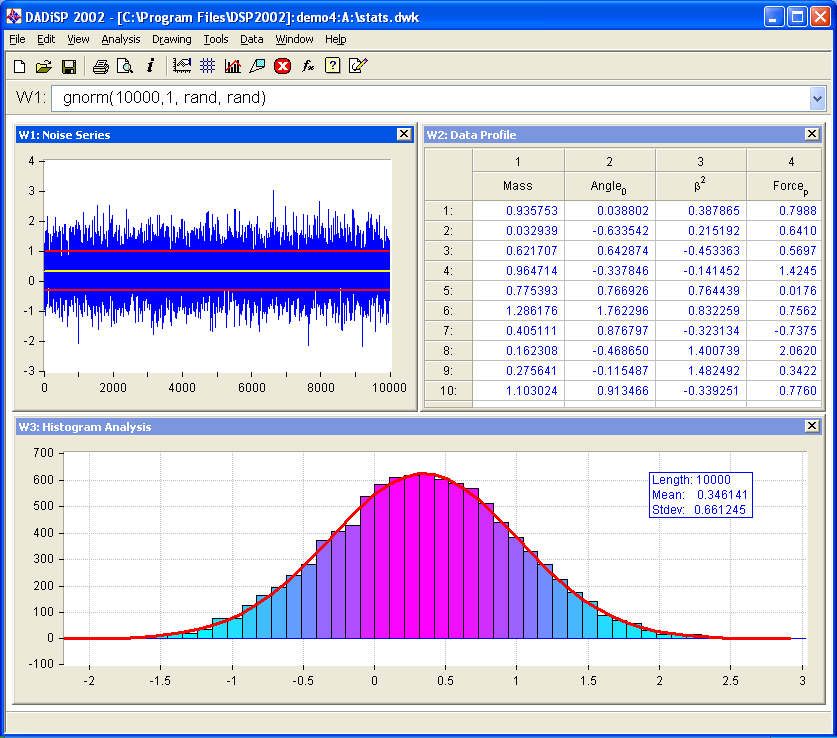The image size is (837, 738).
Task: Open the File menu
Action: 18,39
